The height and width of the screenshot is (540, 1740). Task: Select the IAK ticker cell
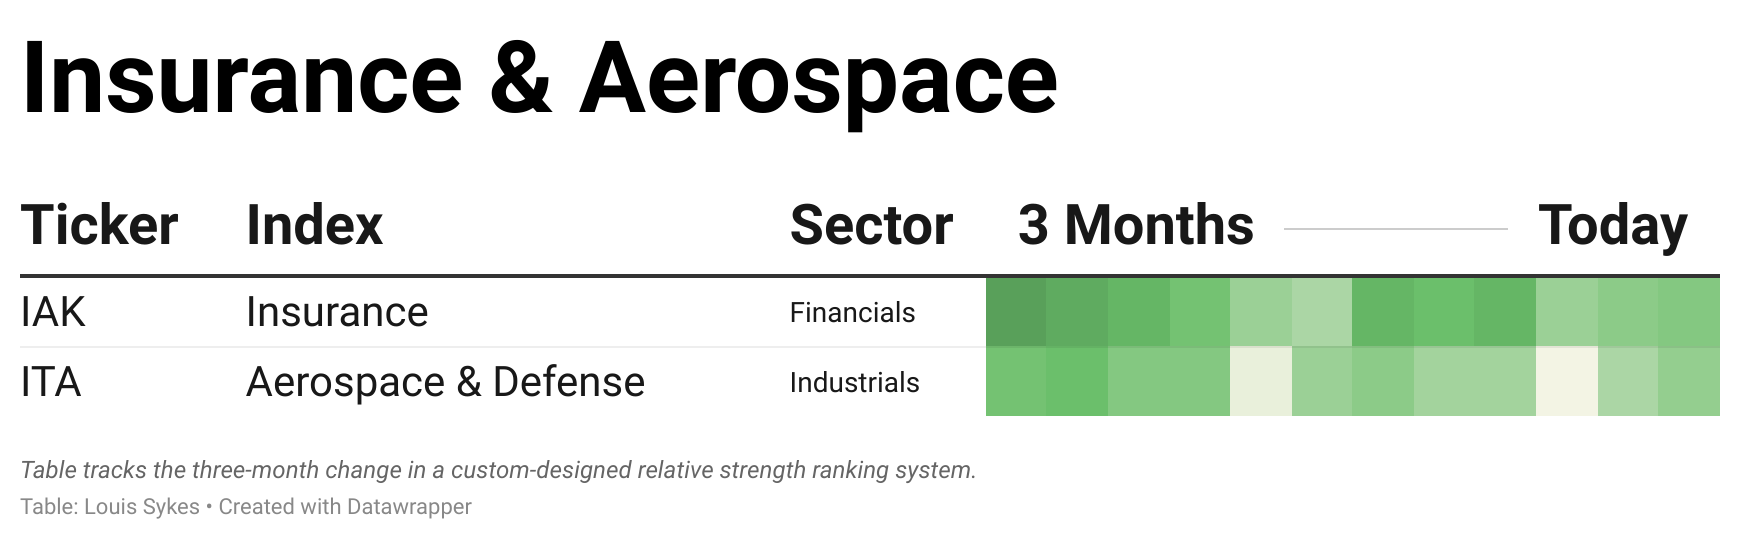[53, 312]
